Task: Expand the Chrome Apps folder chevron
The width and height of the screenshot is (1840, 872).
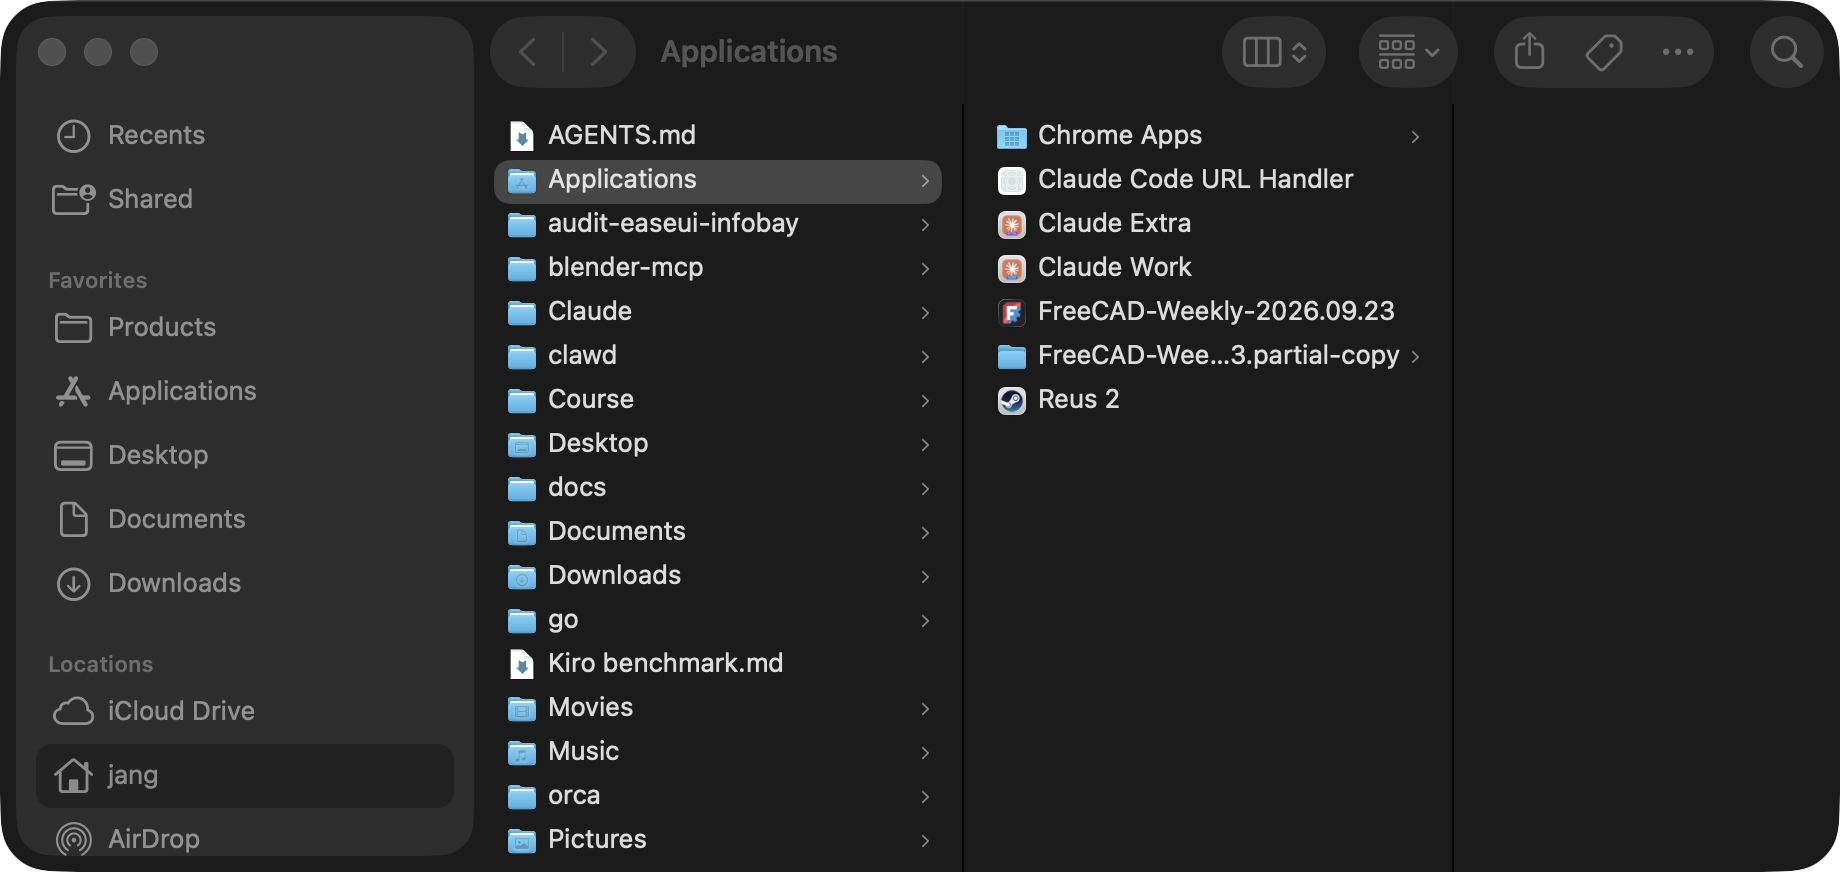Action: [x=1415, y=137]
